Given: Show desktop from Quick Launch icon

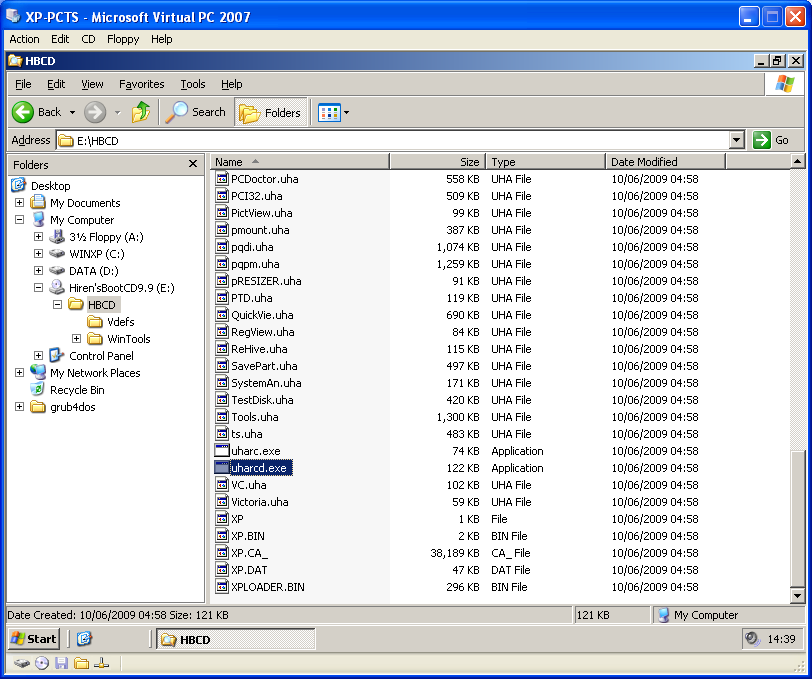Looking at the screenshot, I should coord(84,639).
